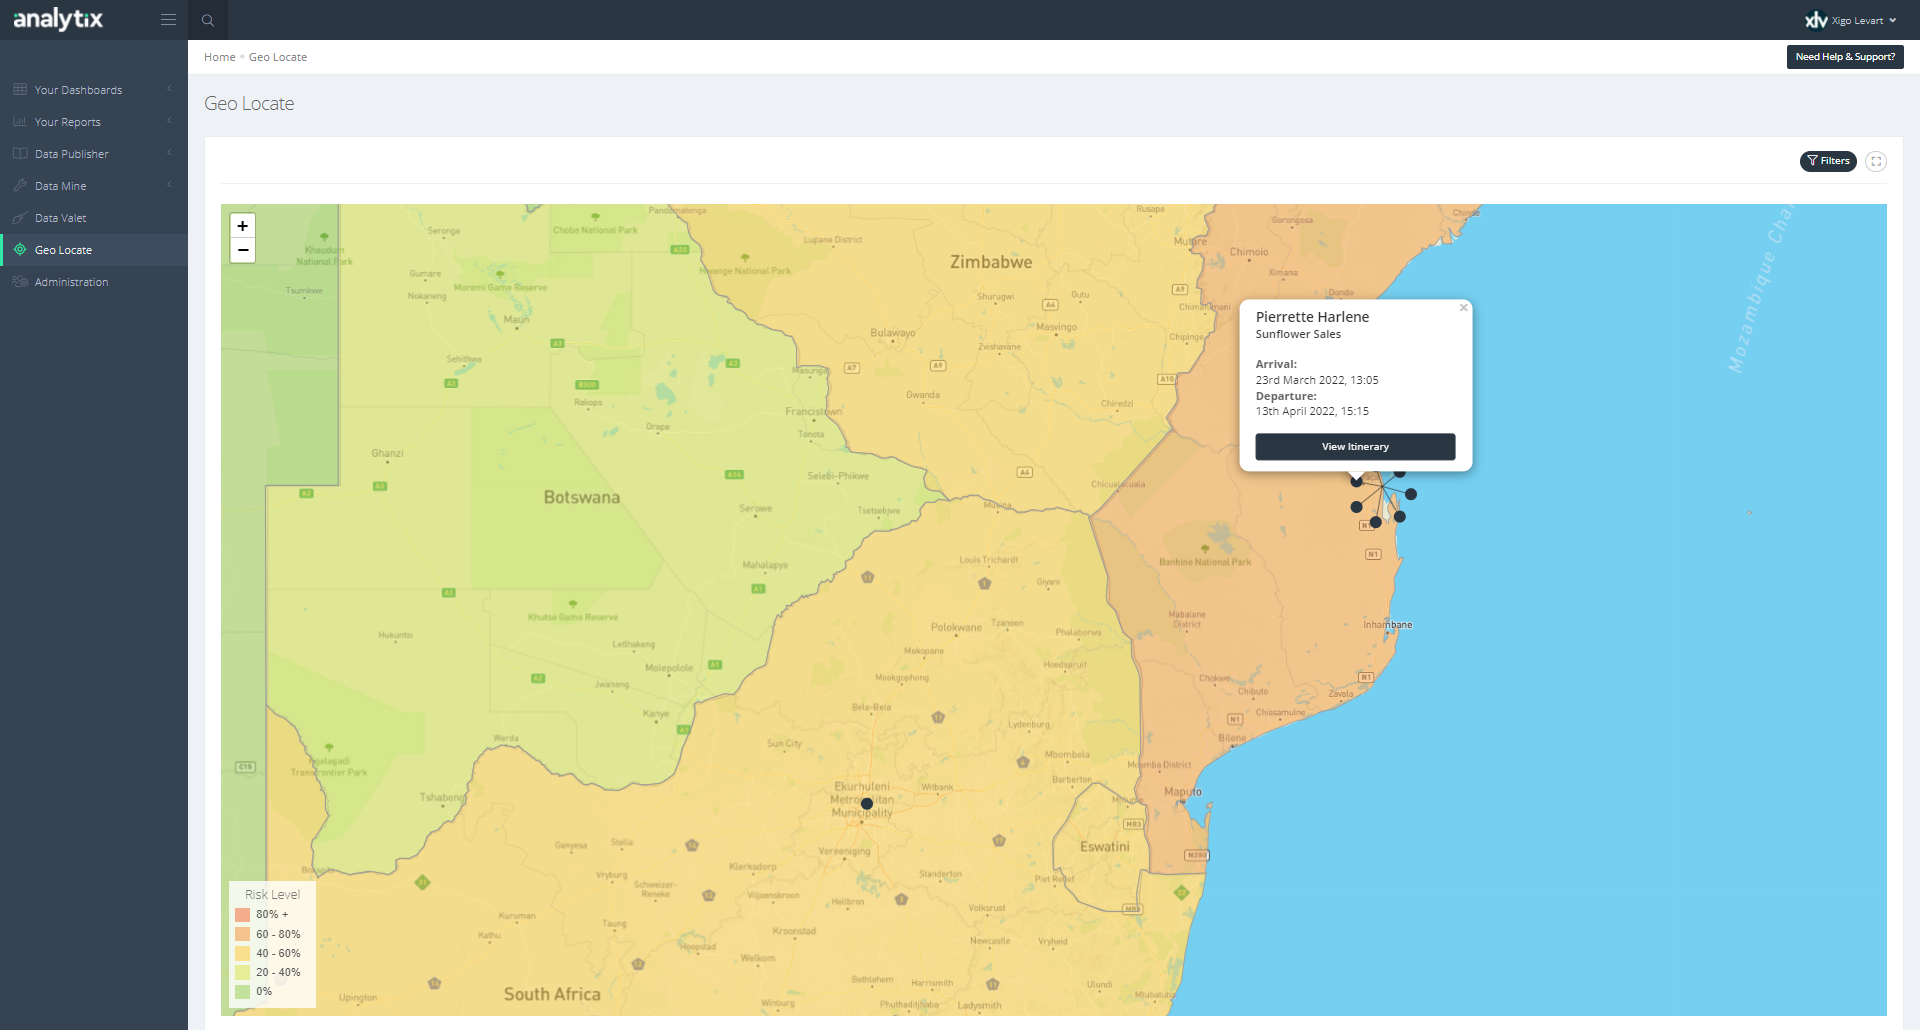This screenshot has height=1030, width=1920.
Task: Click the traveller marker near Ekurhuleni
Action: [x=867, y=804]
